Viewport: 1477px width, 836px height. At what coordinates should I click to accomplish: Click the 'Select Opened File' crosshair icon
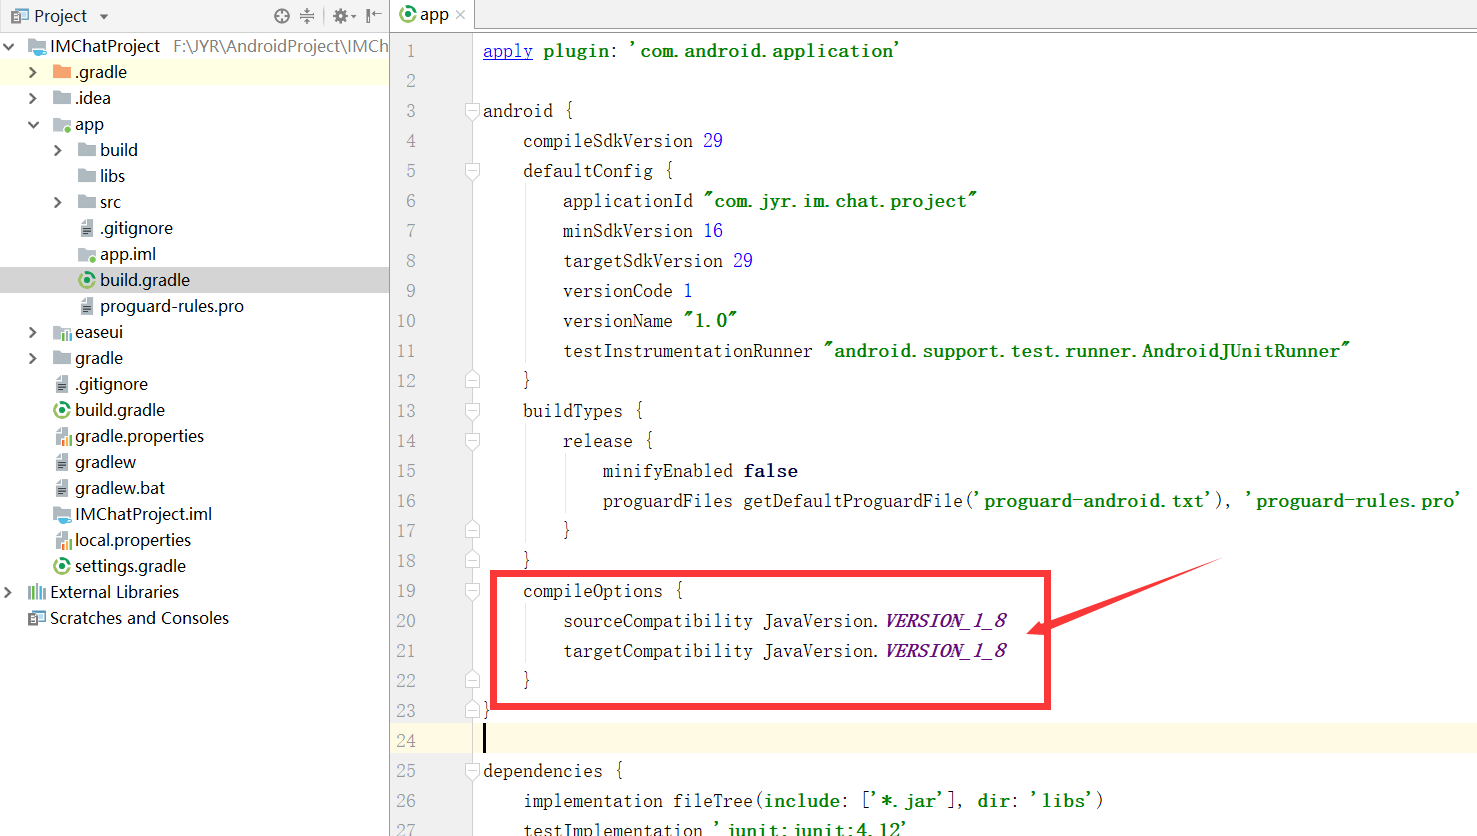283,16
